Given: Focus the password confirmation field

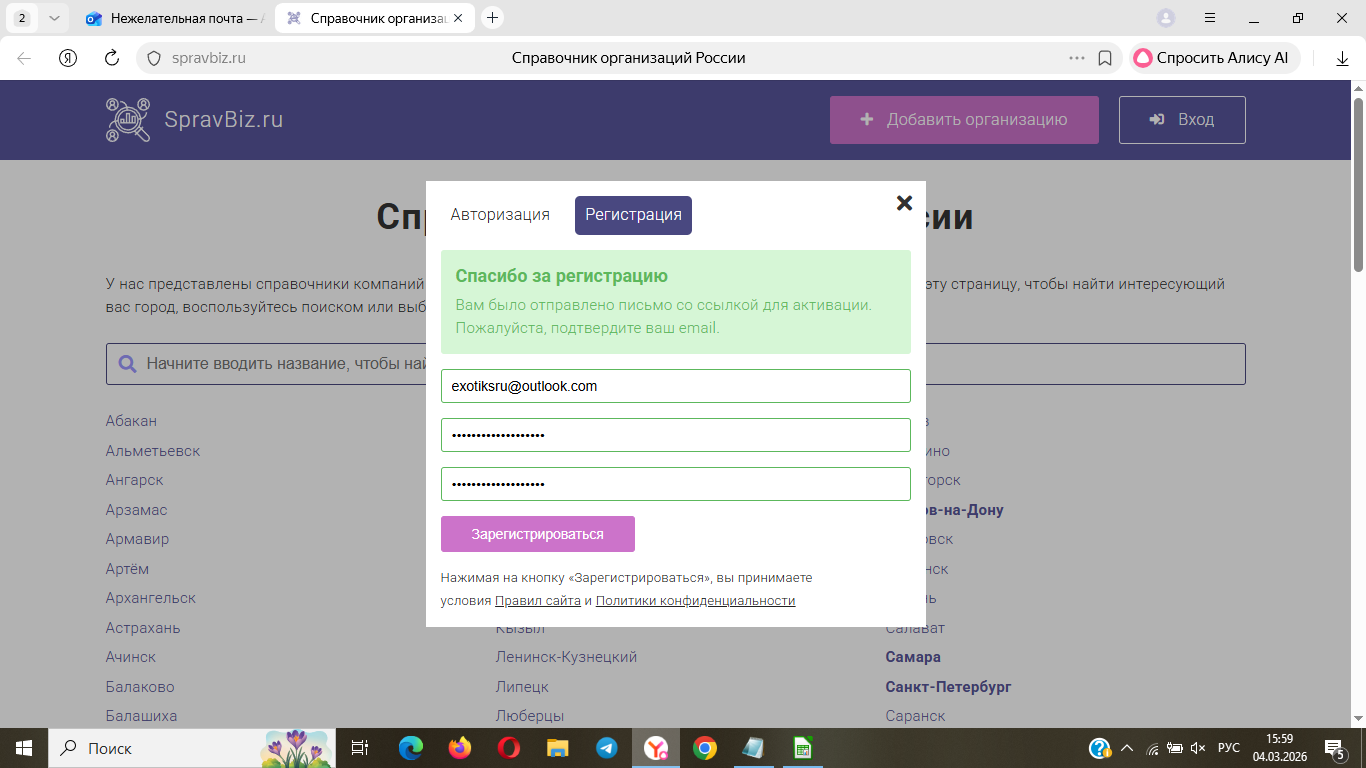Looking at the screenshot, I should [x=676, y=484].
